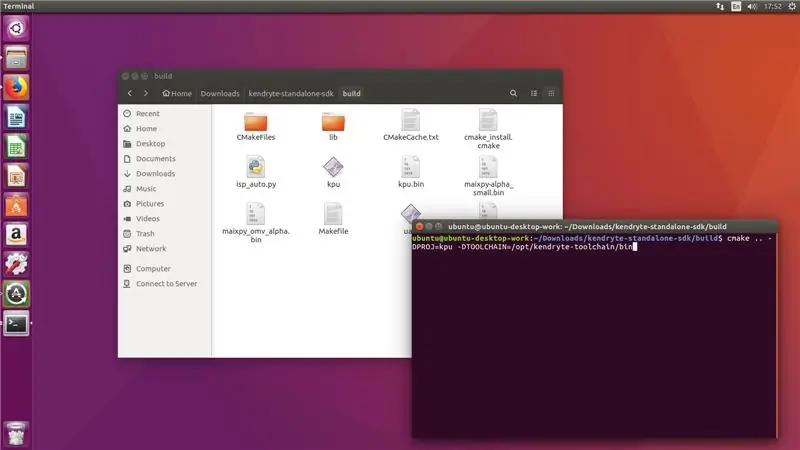
Task: Open LibreOffice Impress from the launcher
Action: 16,176
